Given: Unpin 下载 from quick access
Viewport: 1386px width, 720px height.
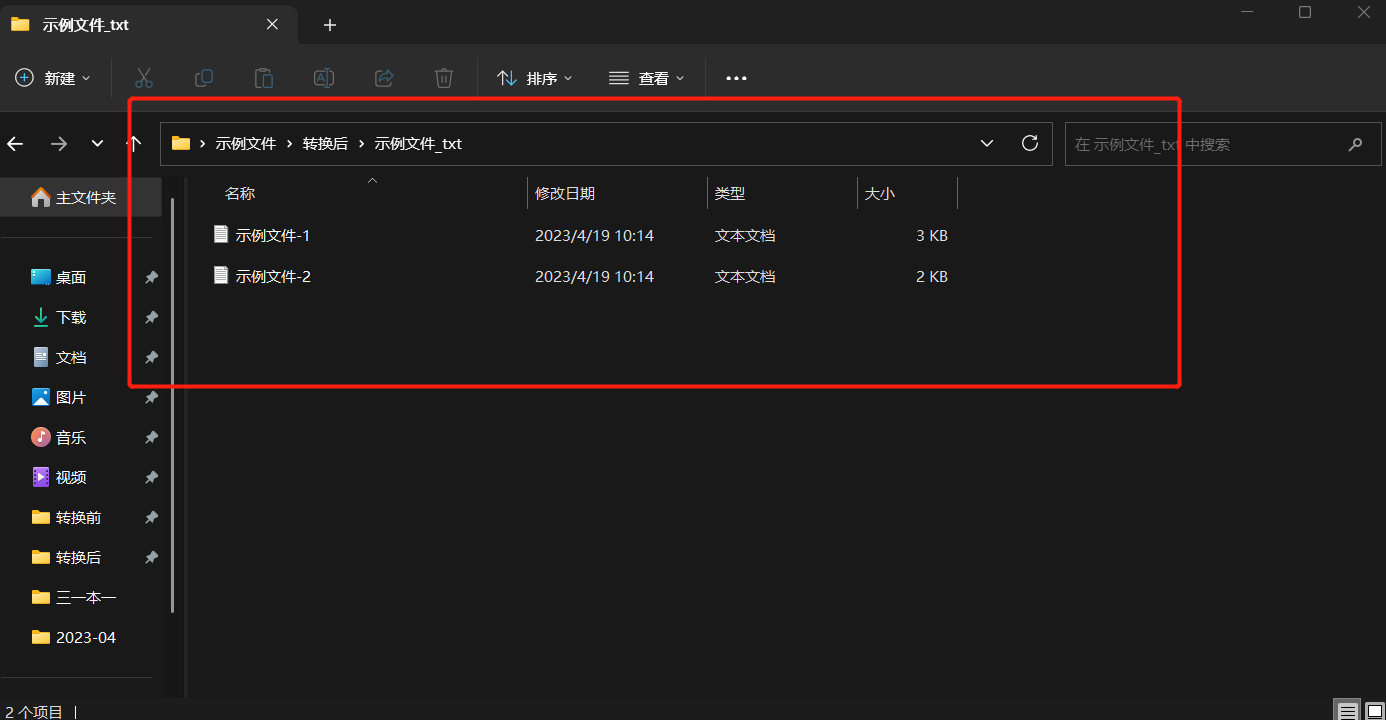Looking at the screenshot, I should coord(151,317).
